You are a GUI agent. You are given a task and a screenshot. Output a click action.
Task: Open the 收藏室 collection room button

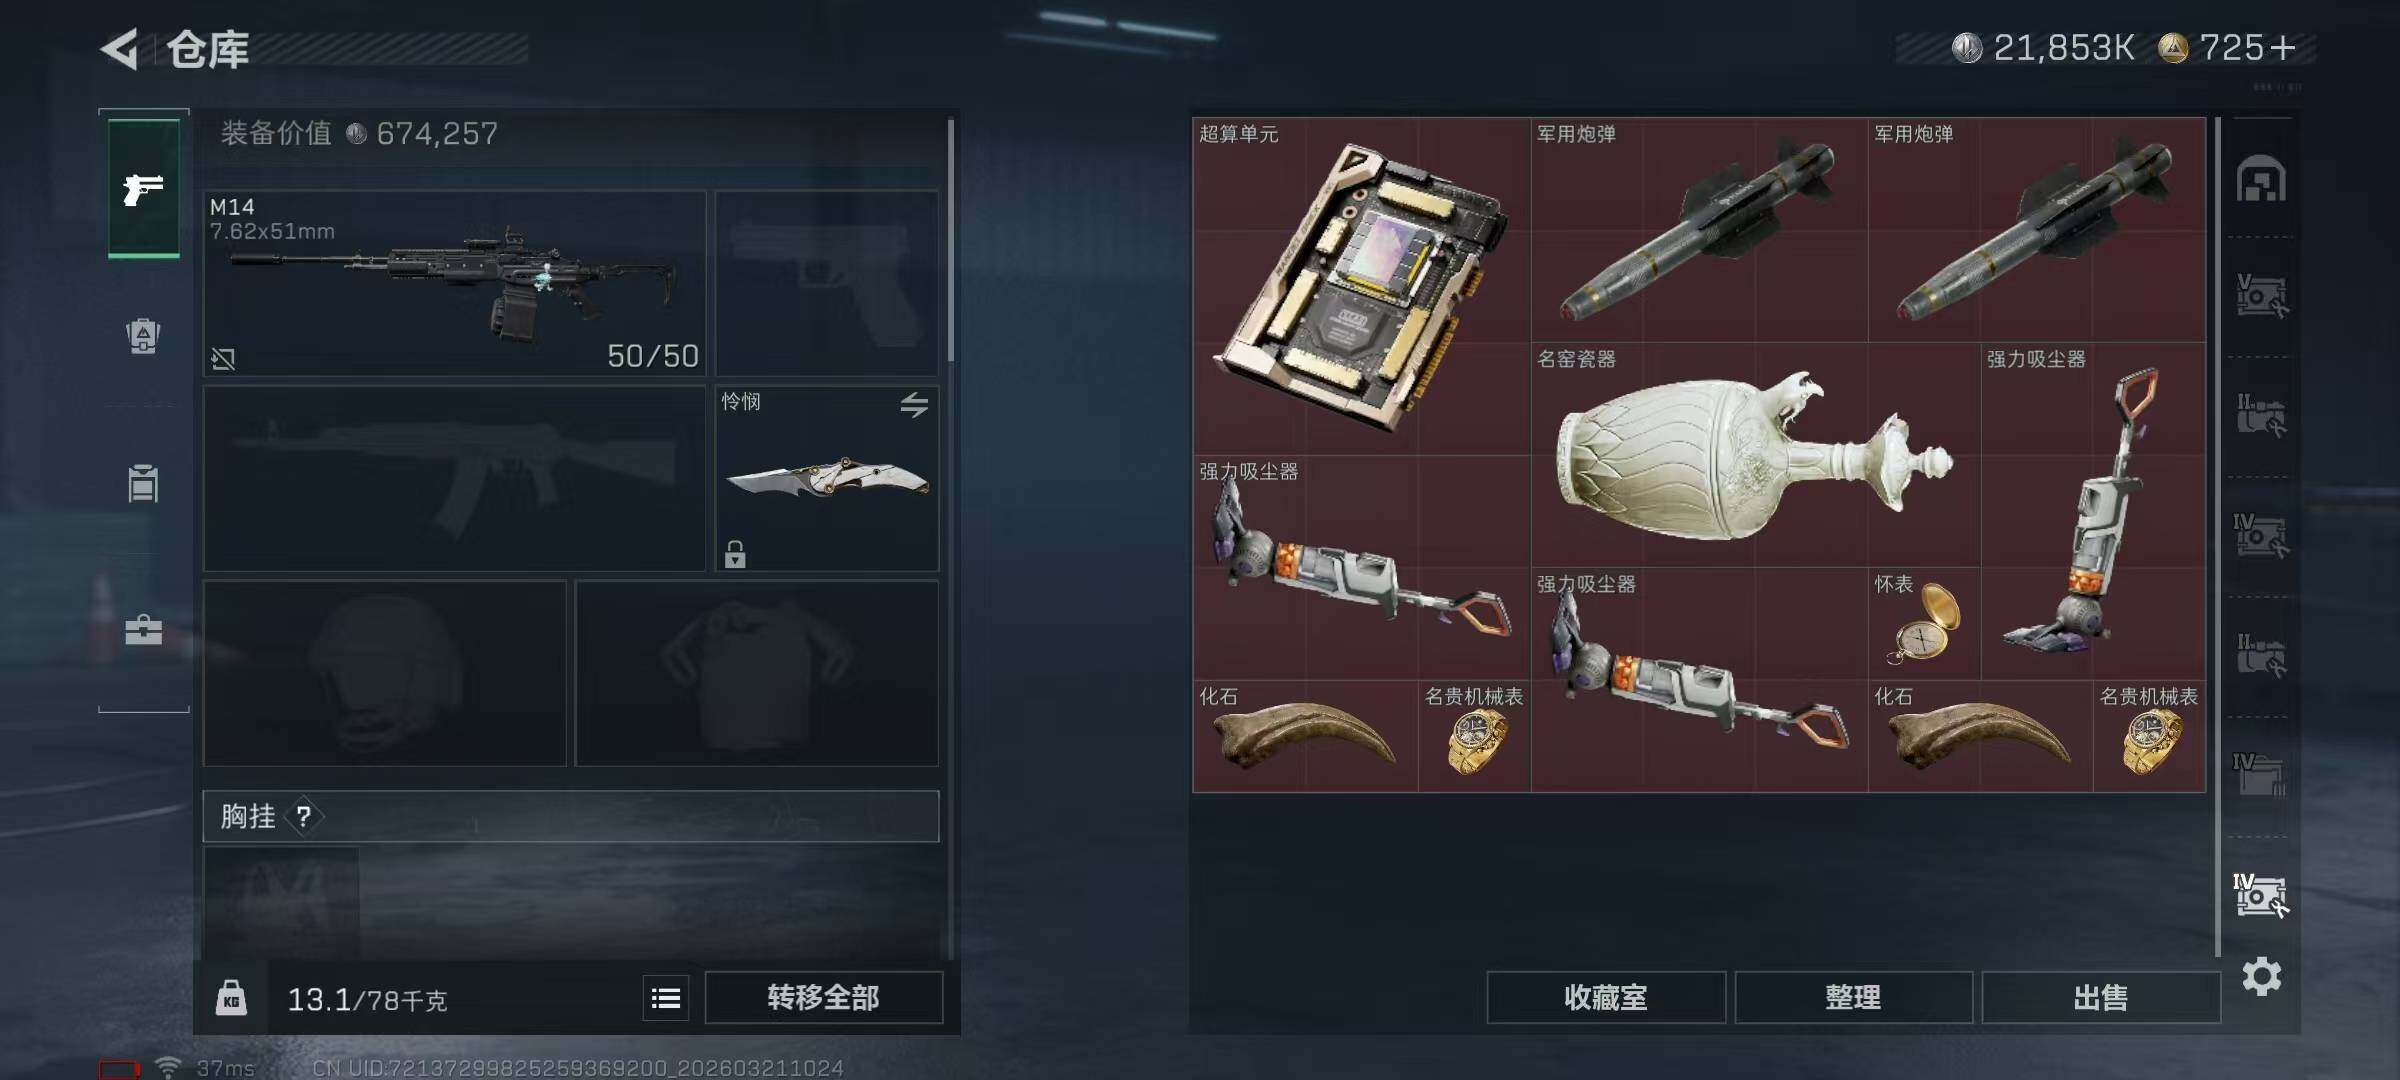tap(1606, 998)
